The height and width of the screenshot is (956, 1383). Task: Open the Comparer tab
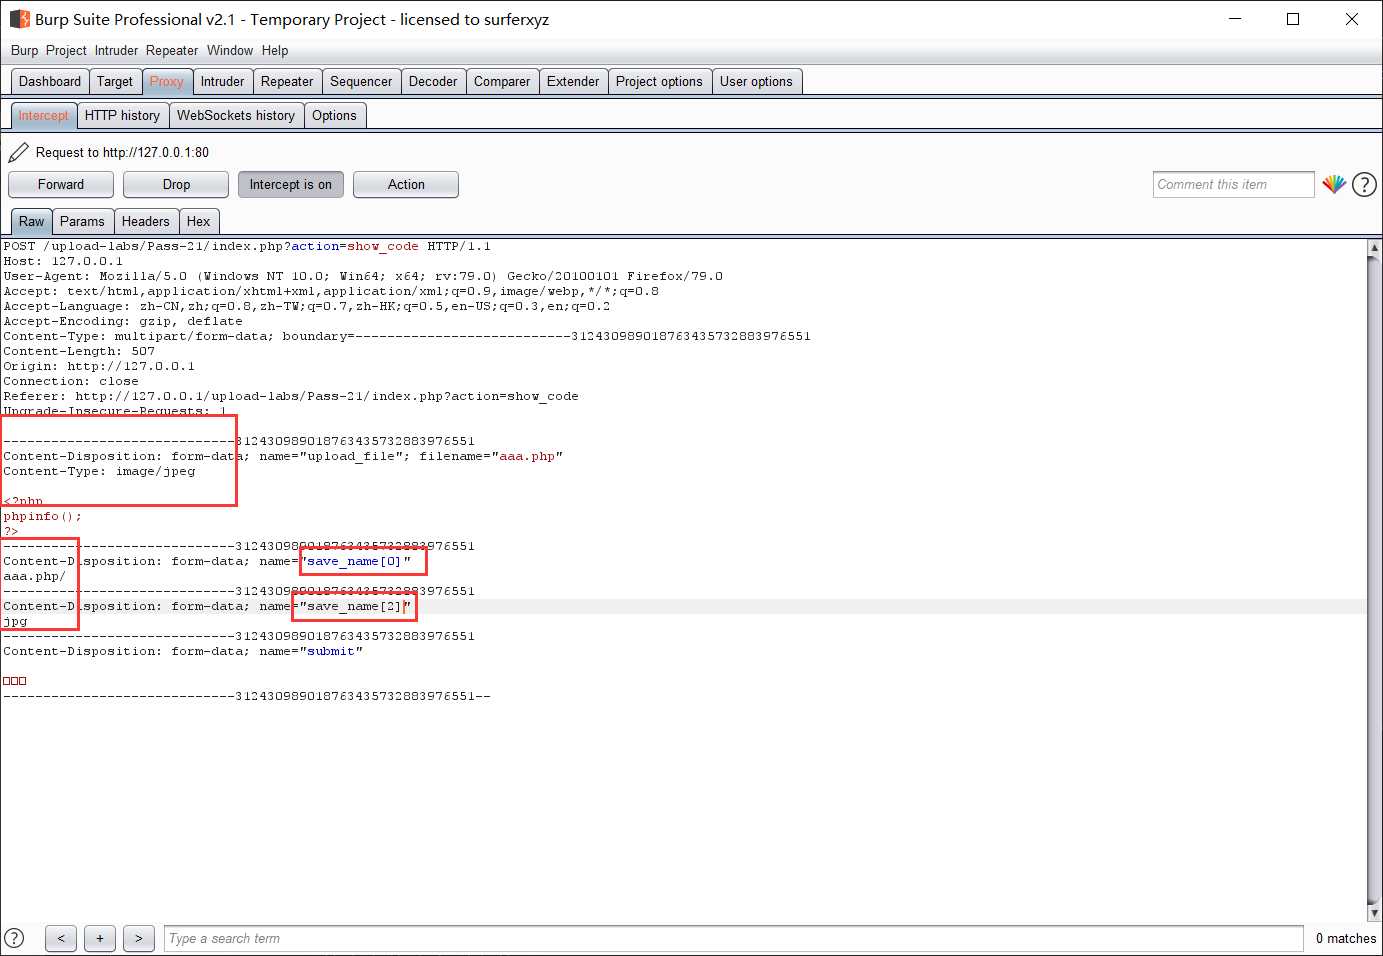tap(502, 82)
